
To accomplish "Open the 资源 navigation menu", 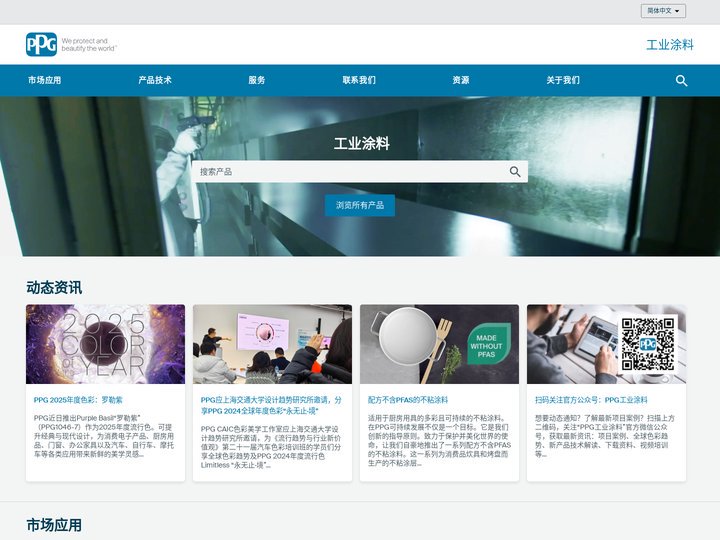I will (x=461, y=80).
